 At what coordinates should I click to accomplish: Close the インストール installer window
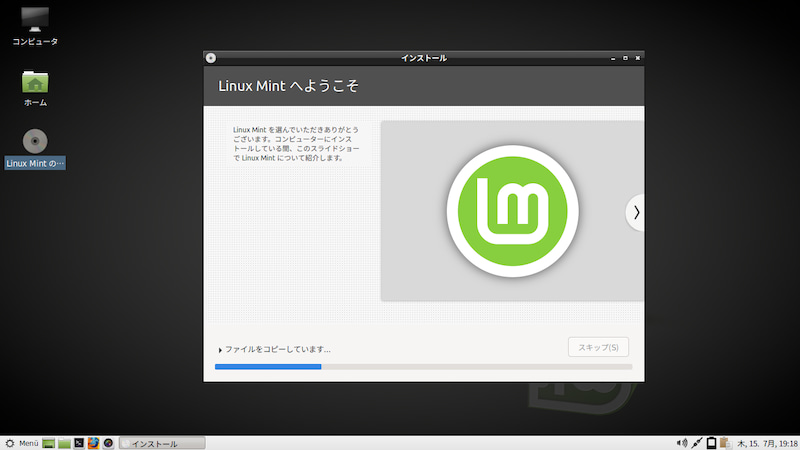coord(637,58)
